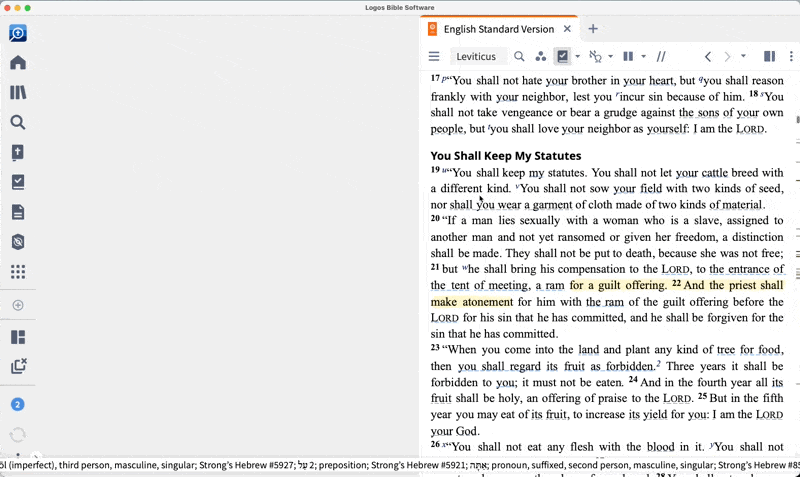Click the circled plus shortcut icon in the sidebar
The height and width of the screenshot is (477, 800).
18,305
